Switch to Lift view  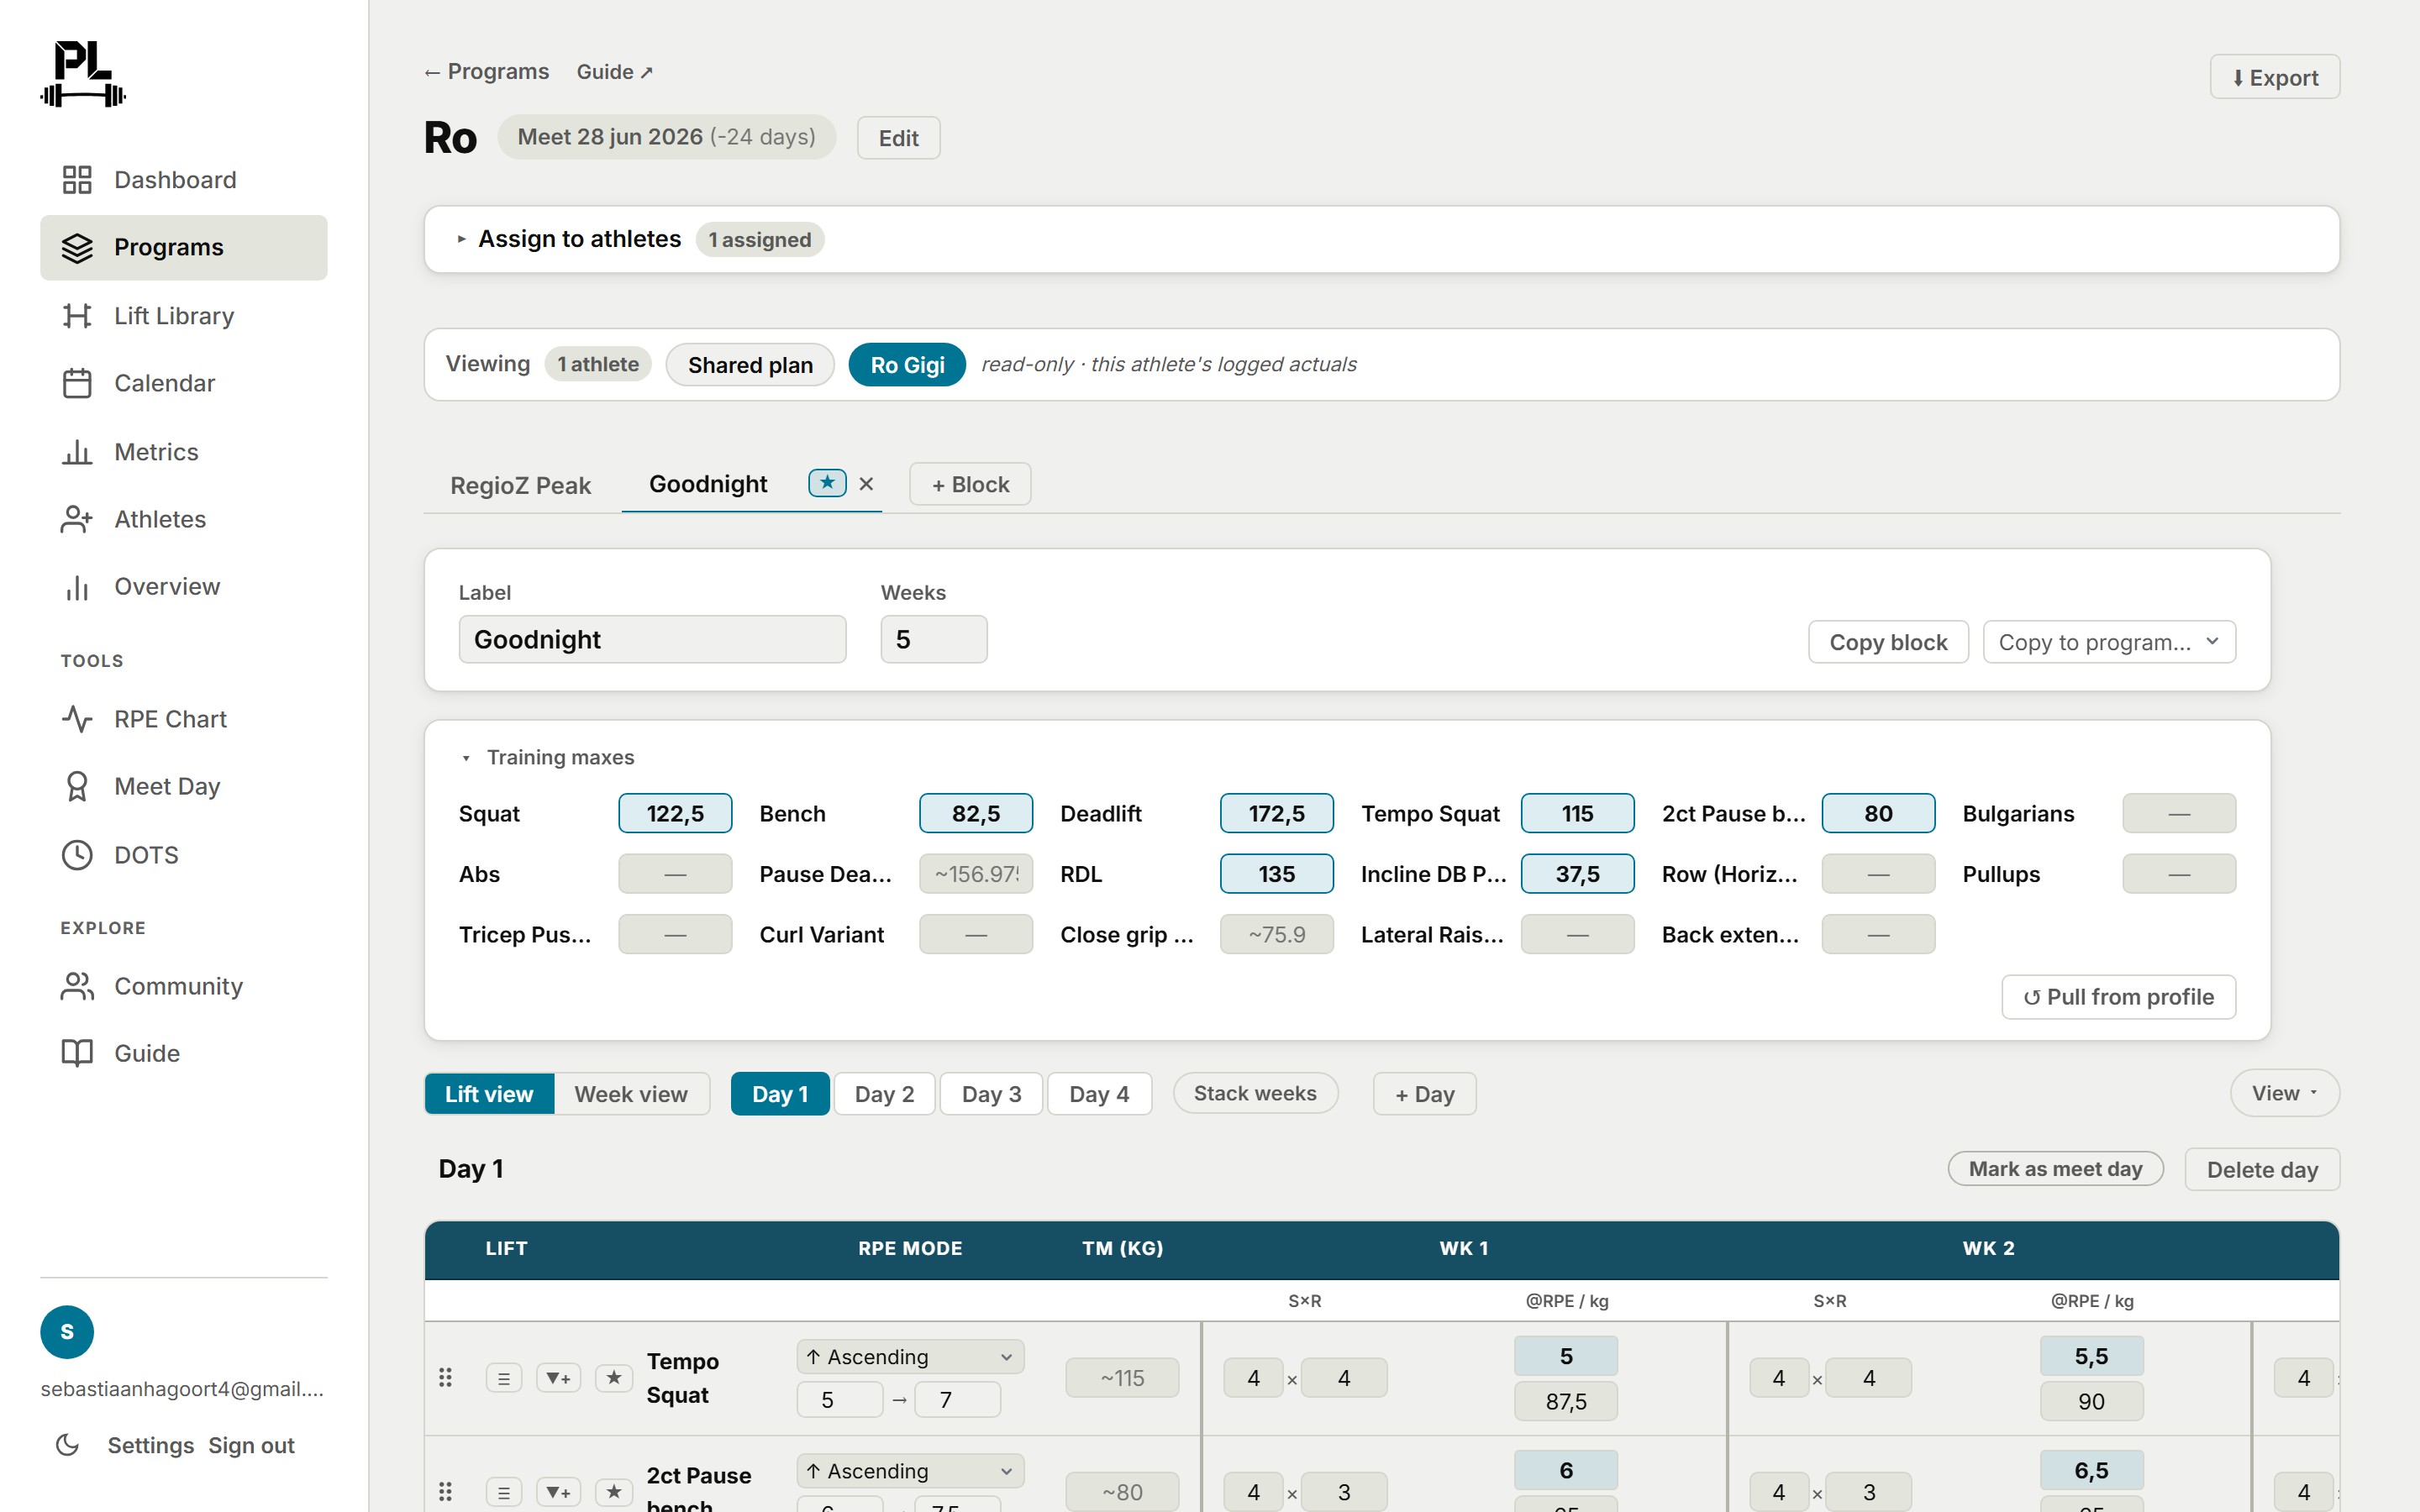[489, 1094]
